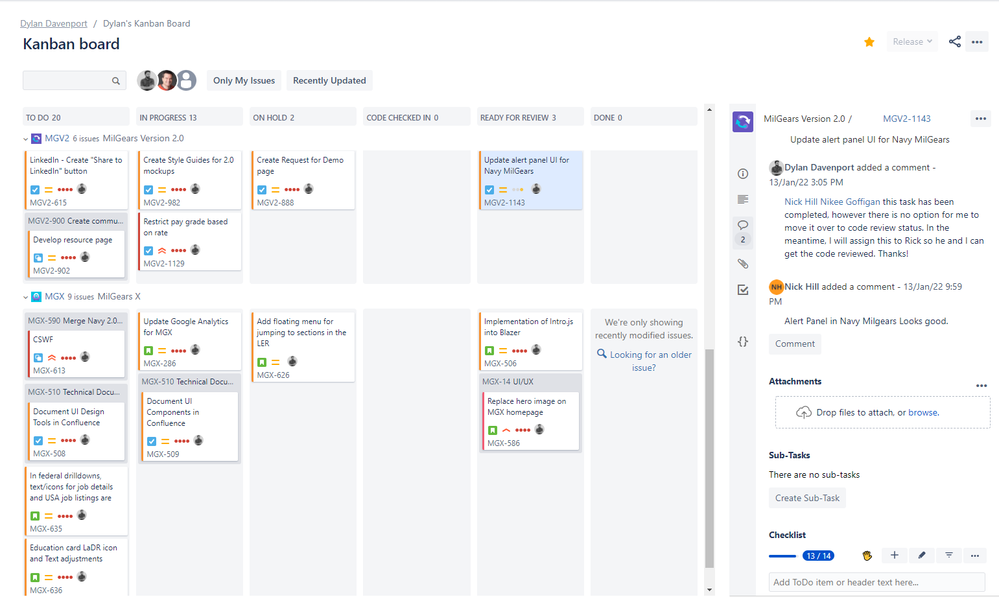Click TO DO 20 column header
This screenshot has width=999, height=597.
(x=75, y=117)
